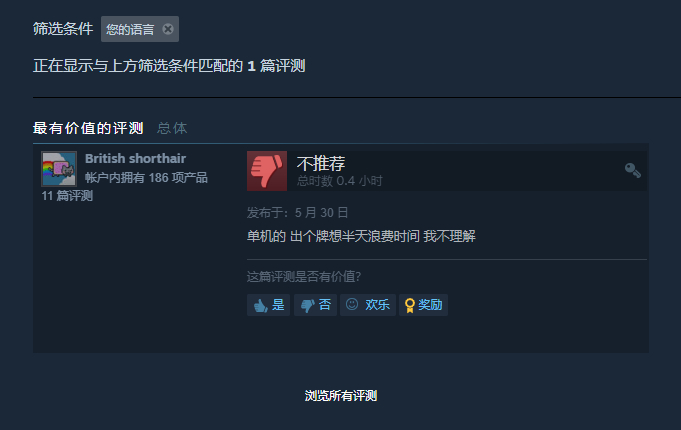The image size is (681, 430).
Task: Click the red thumbs-down review icon
Action: pyautogui.click(x=267, y=171)
